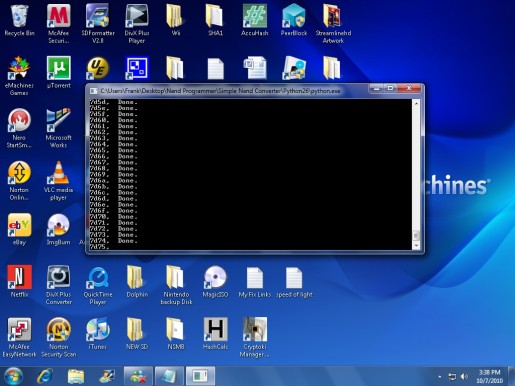Viewport: 515px width, 386px height.
Task: Launch Microsoft Works icon
Action: point(58,128)
